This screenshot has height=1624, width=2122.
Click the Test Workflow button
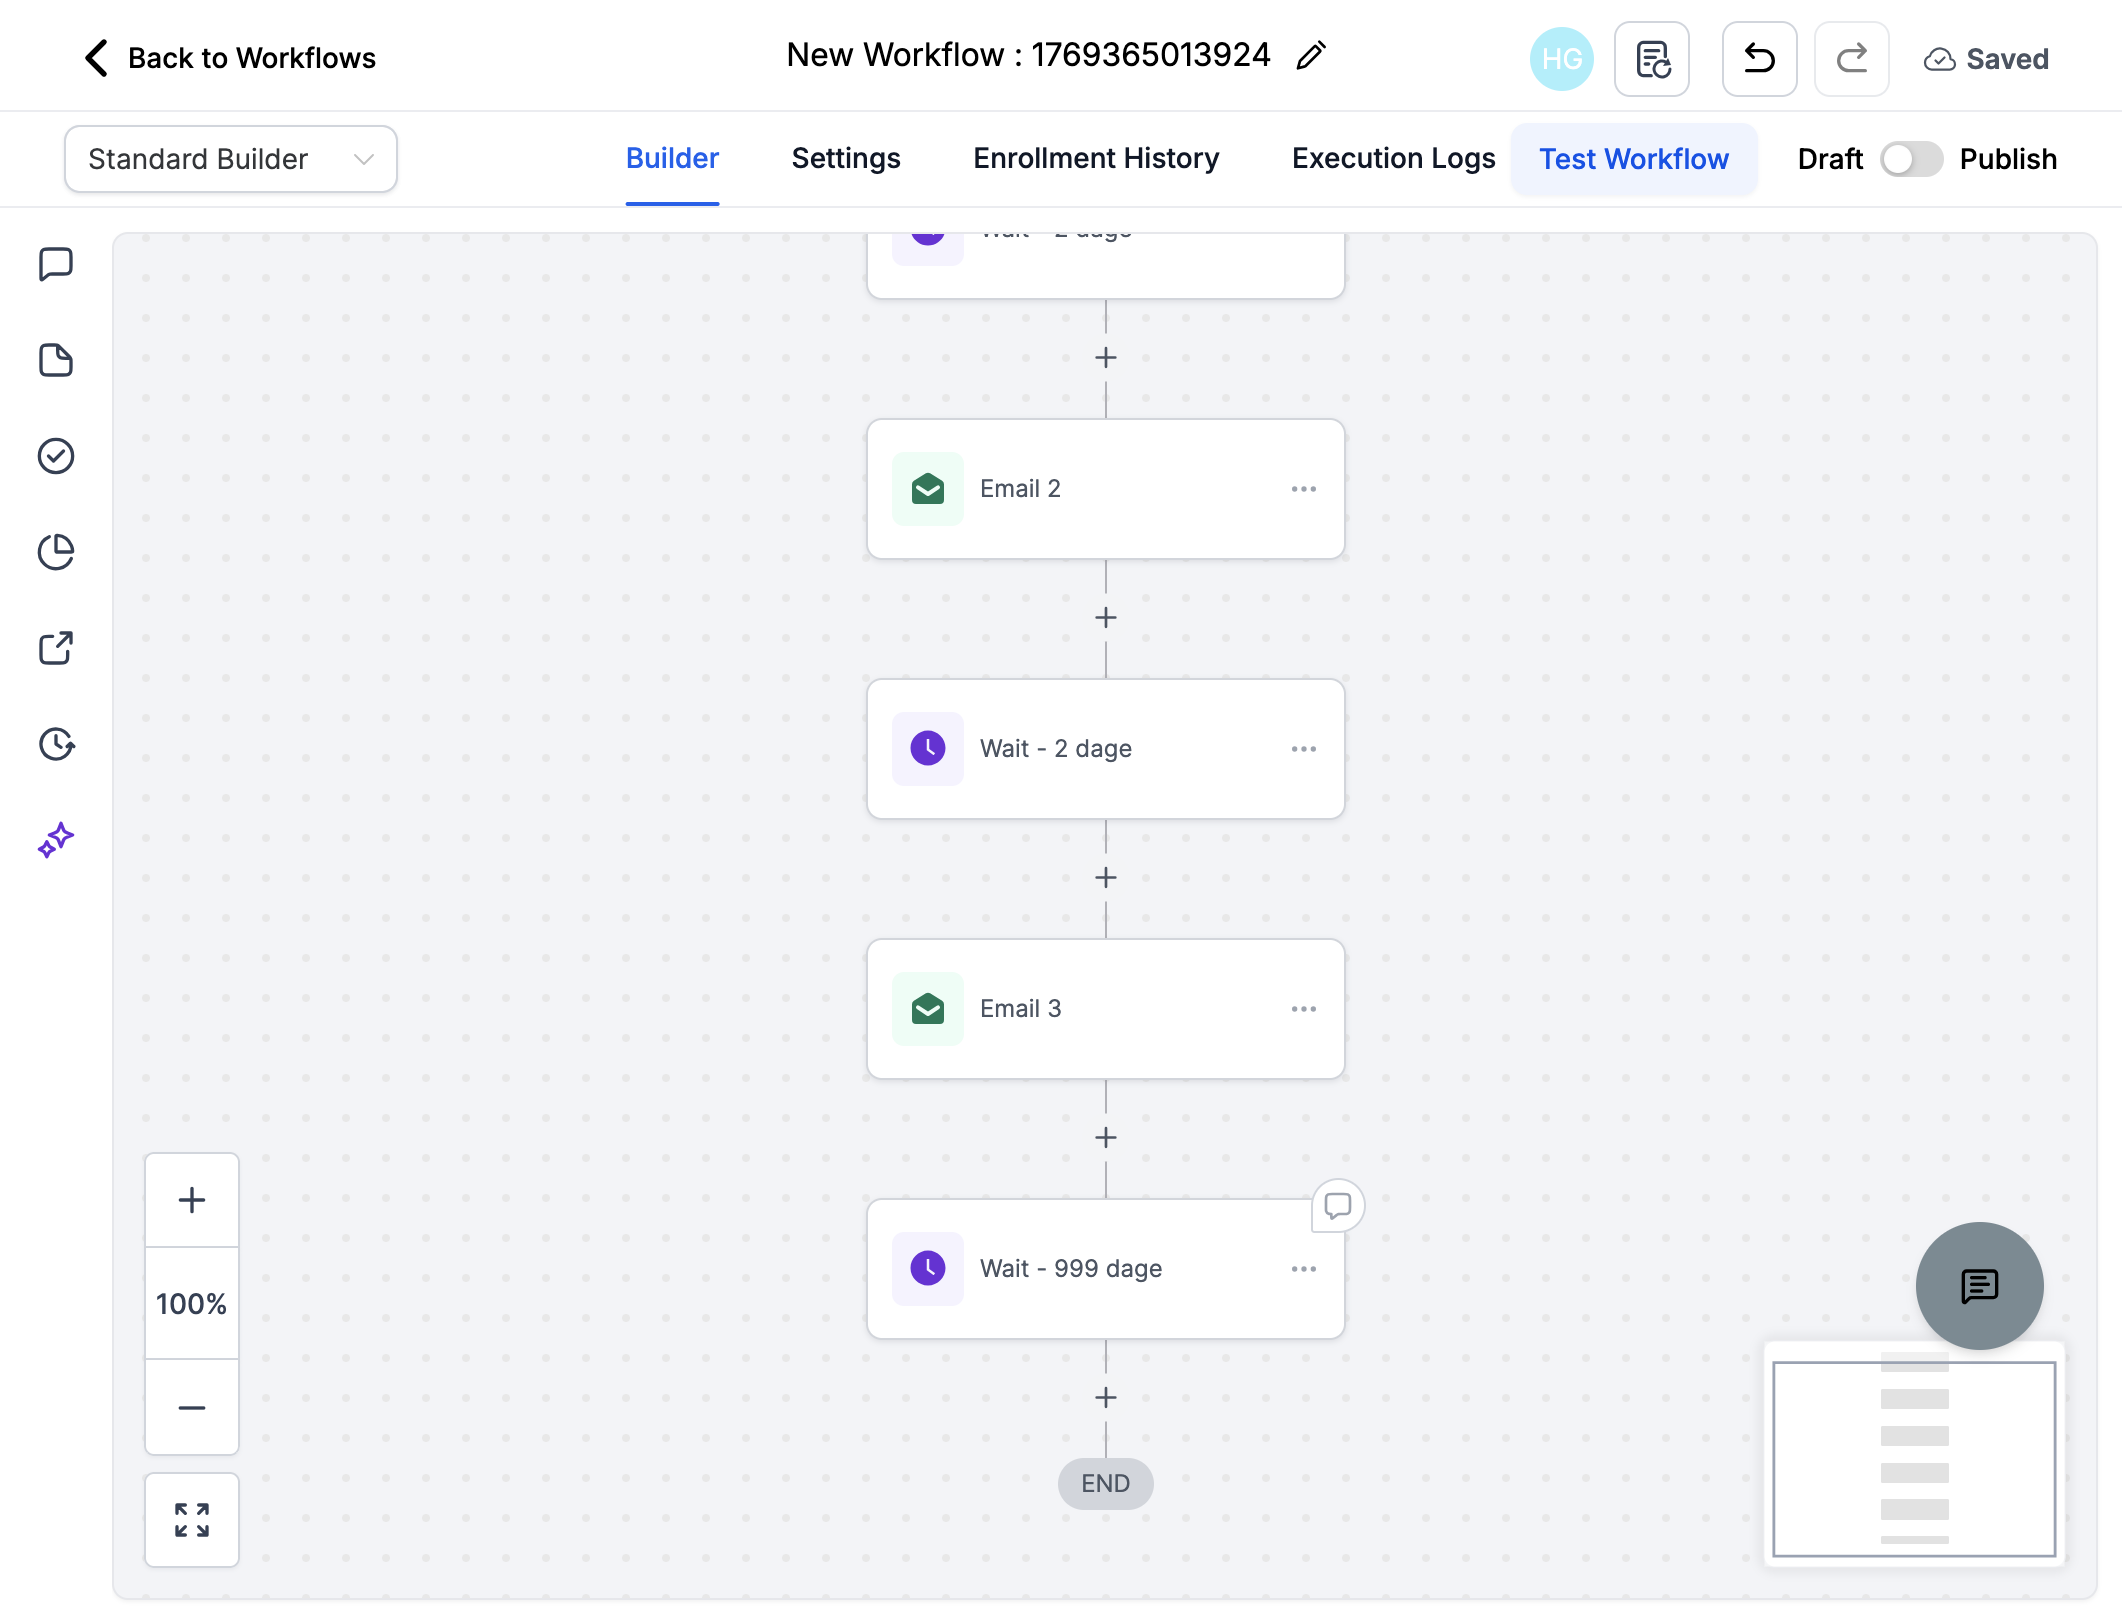pyautogui.click(x=1634, y=159)
